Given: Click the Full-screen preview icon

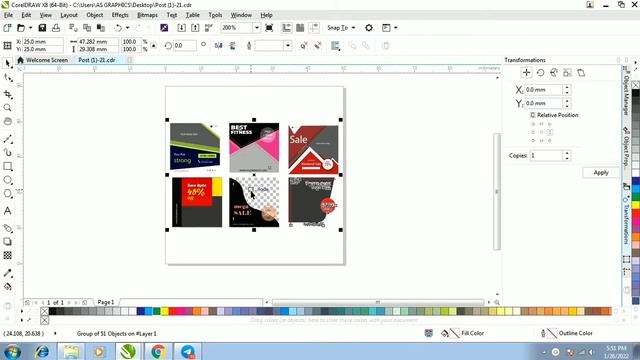Looking at the screenshot, I should click(x=269, y=28).
